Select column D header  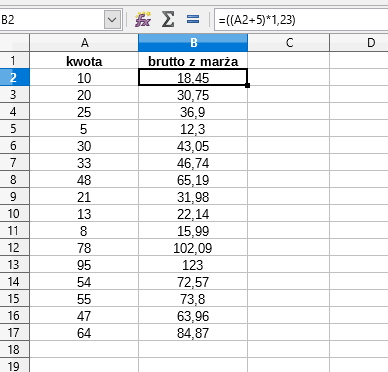359,43
